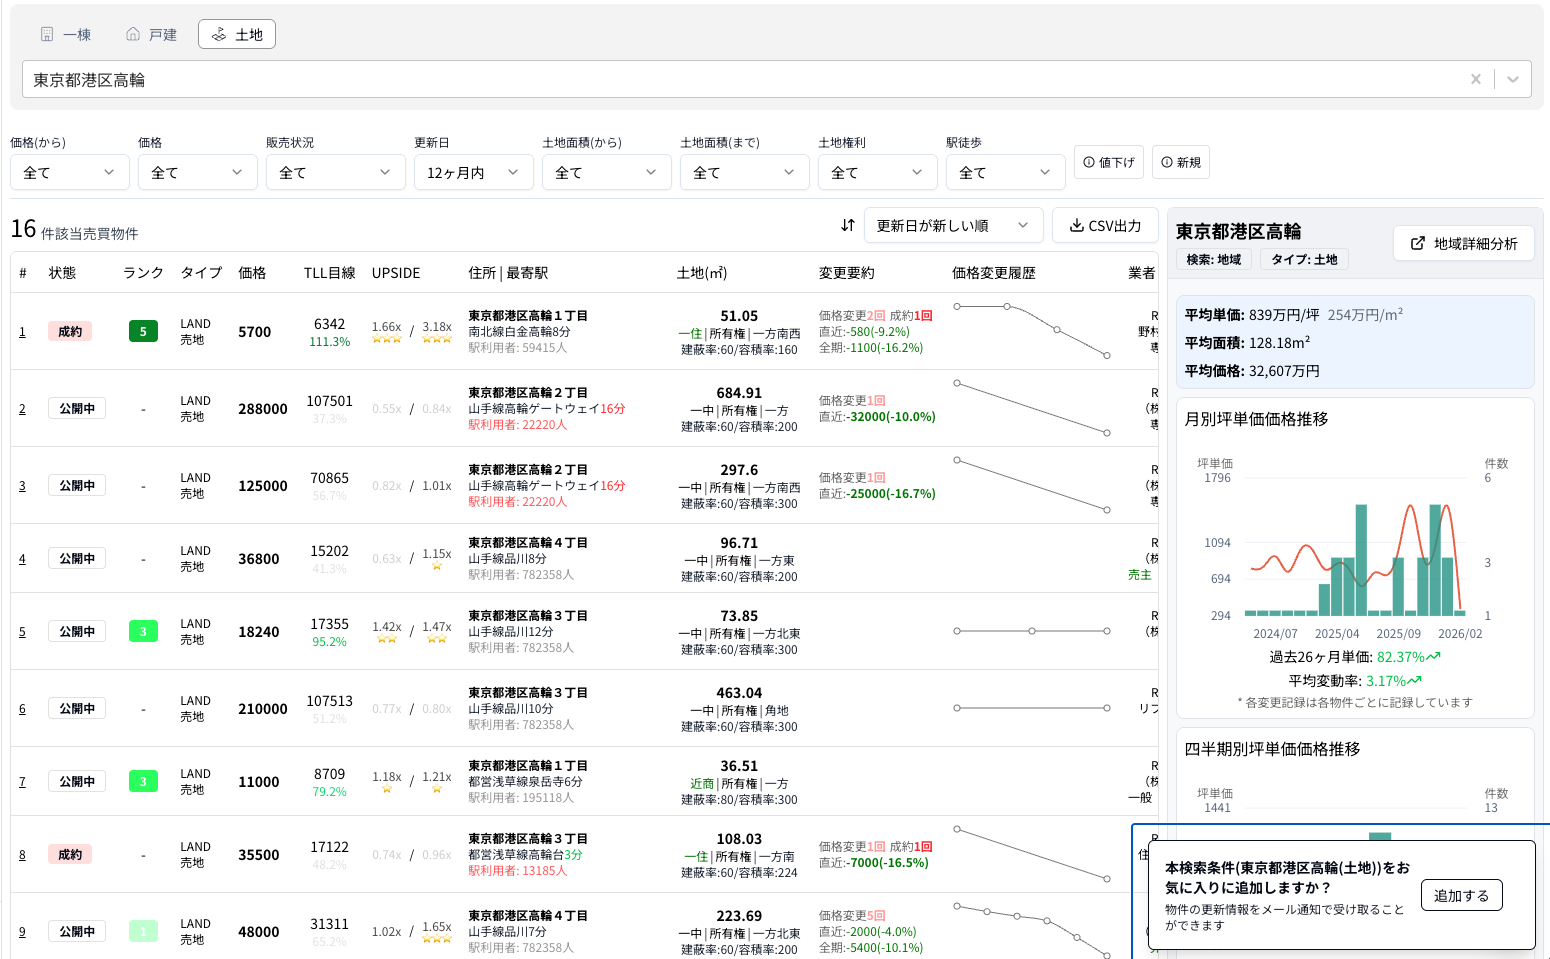Viewport: 1550px width, 959px height.
Task: Open the 販売状況 dropdown
Action: (x=335, y=172)
